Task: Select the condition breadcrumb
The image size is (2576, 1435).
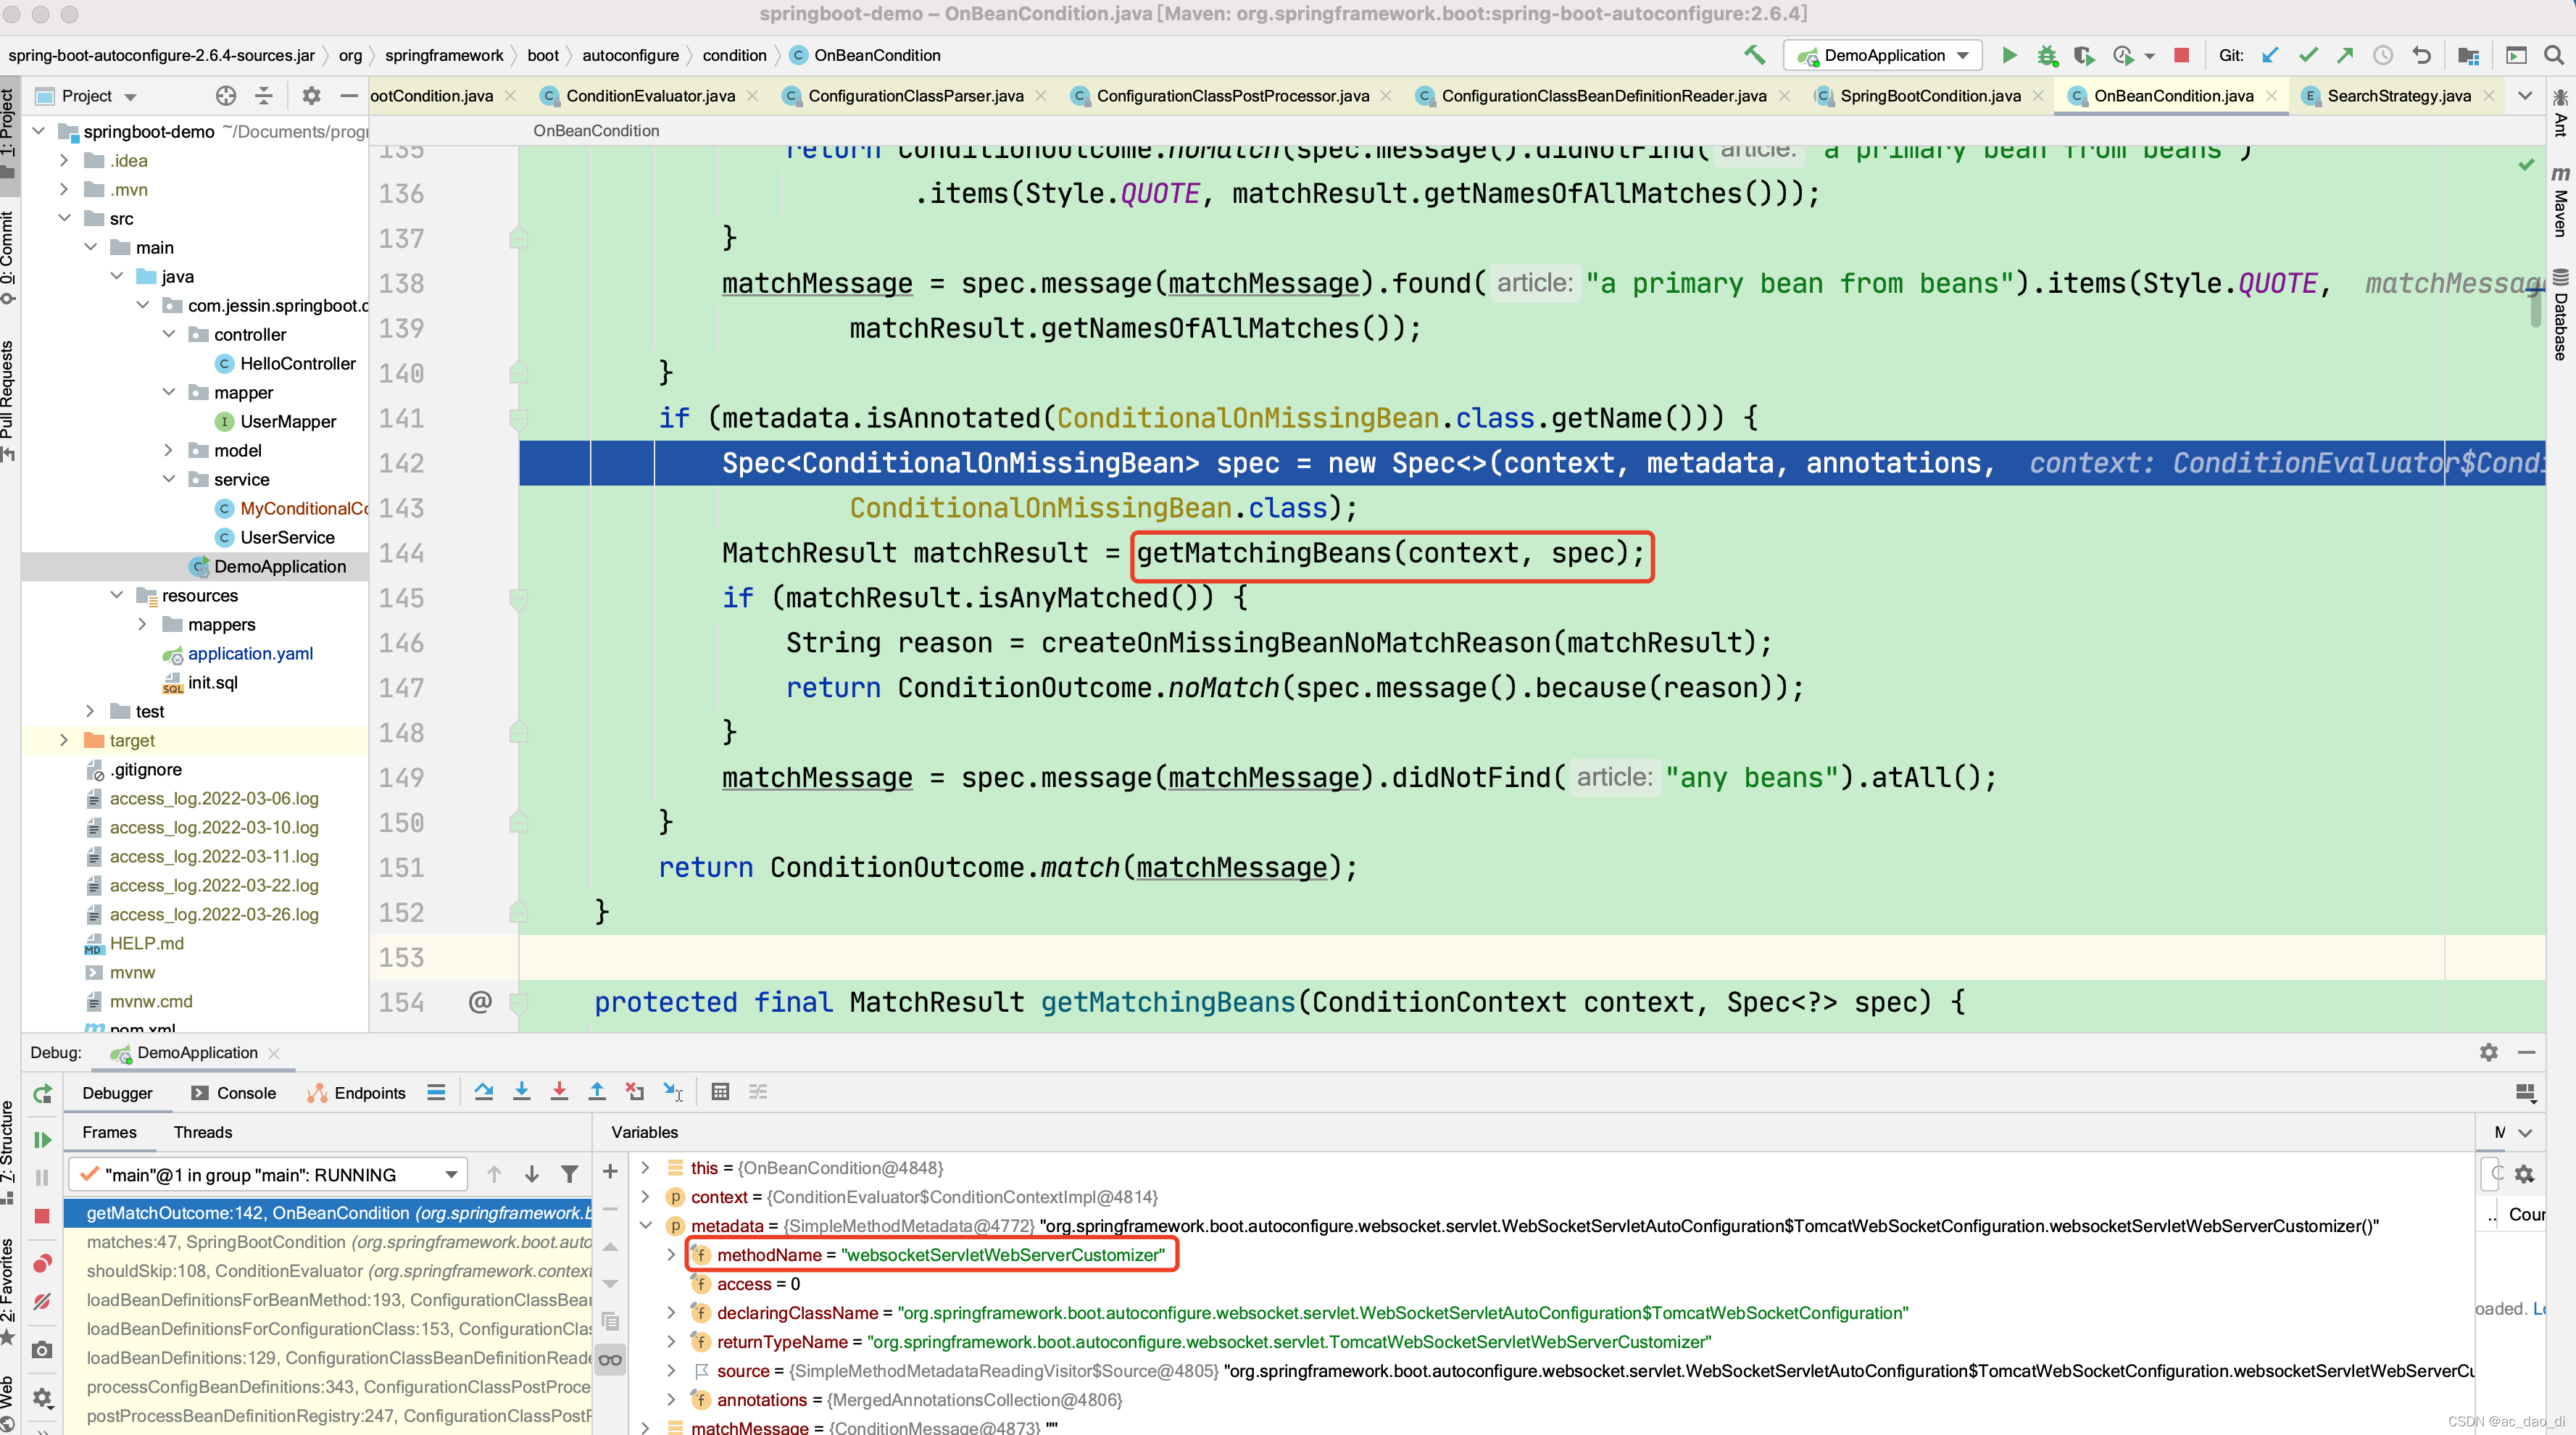Action: 734,55
